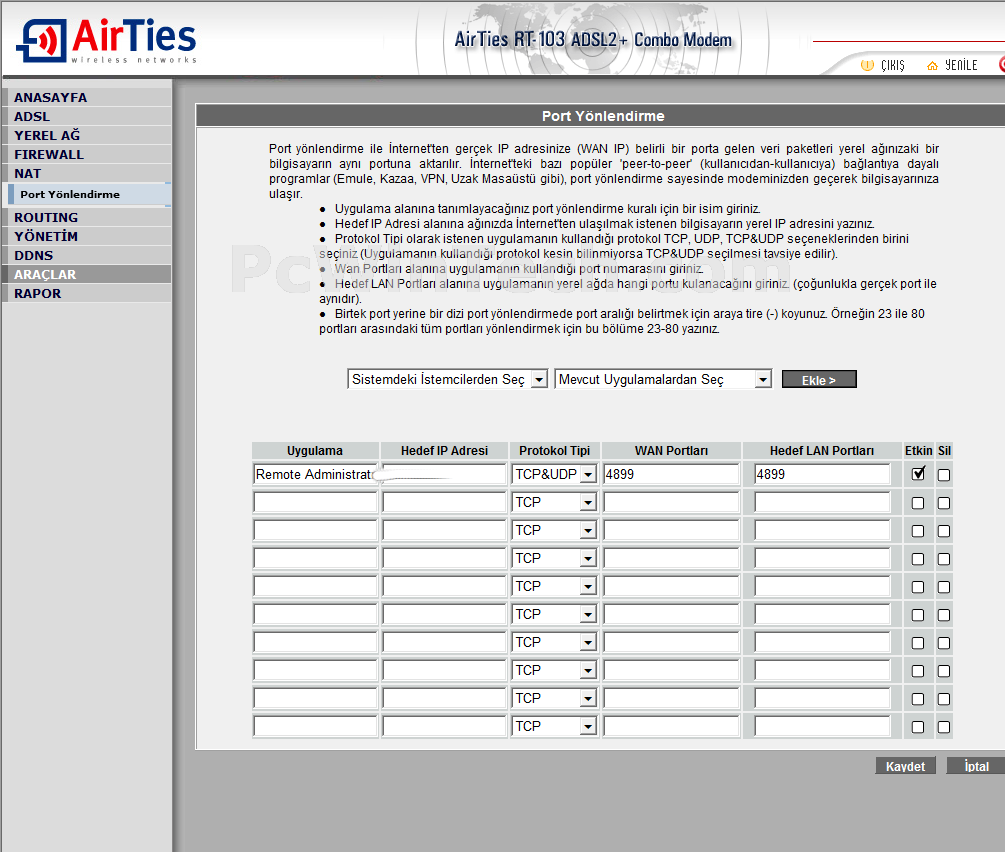This screenshot has width=1005, height=852.
Task: Click the WAN Portları field containing 4899
Action: click(671, 474)
